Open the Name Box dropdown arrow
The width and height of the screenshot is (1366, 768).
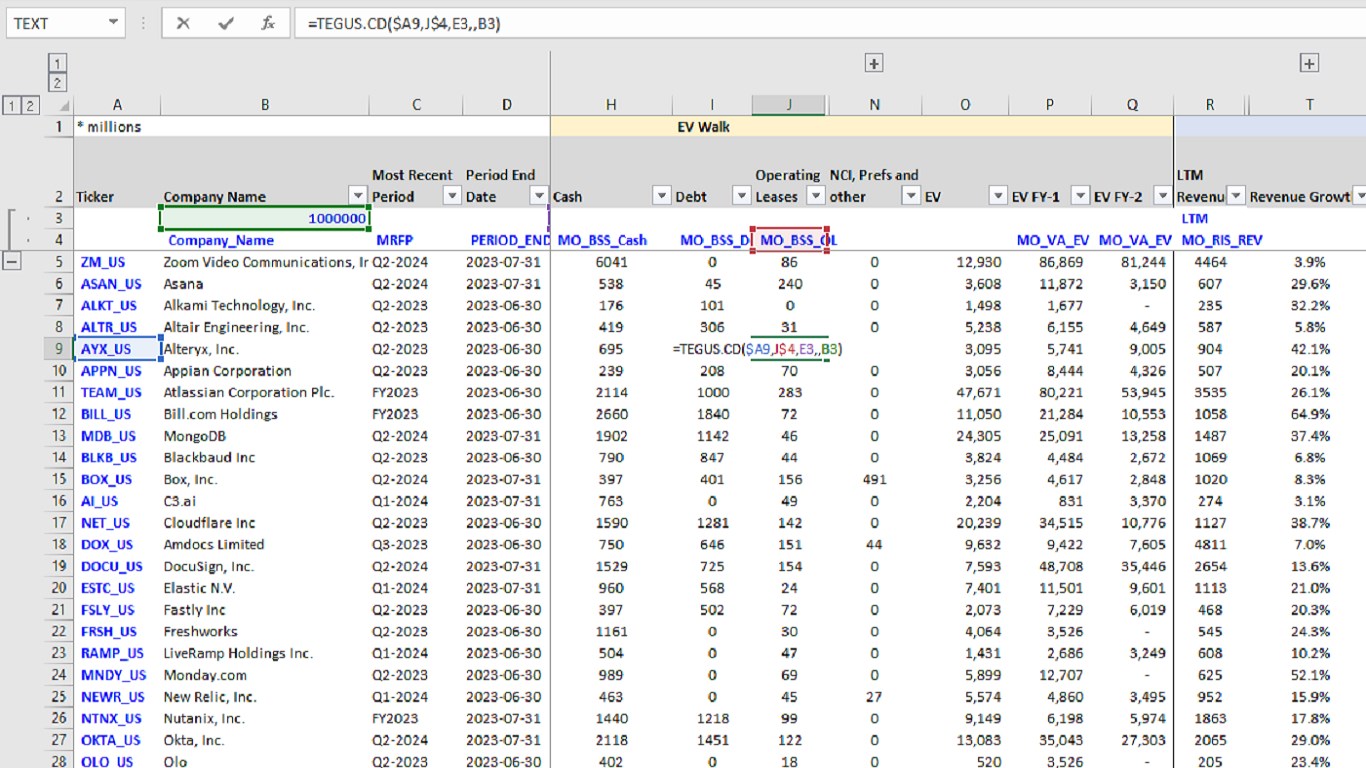pyautogui.click(x=111, y=23)
